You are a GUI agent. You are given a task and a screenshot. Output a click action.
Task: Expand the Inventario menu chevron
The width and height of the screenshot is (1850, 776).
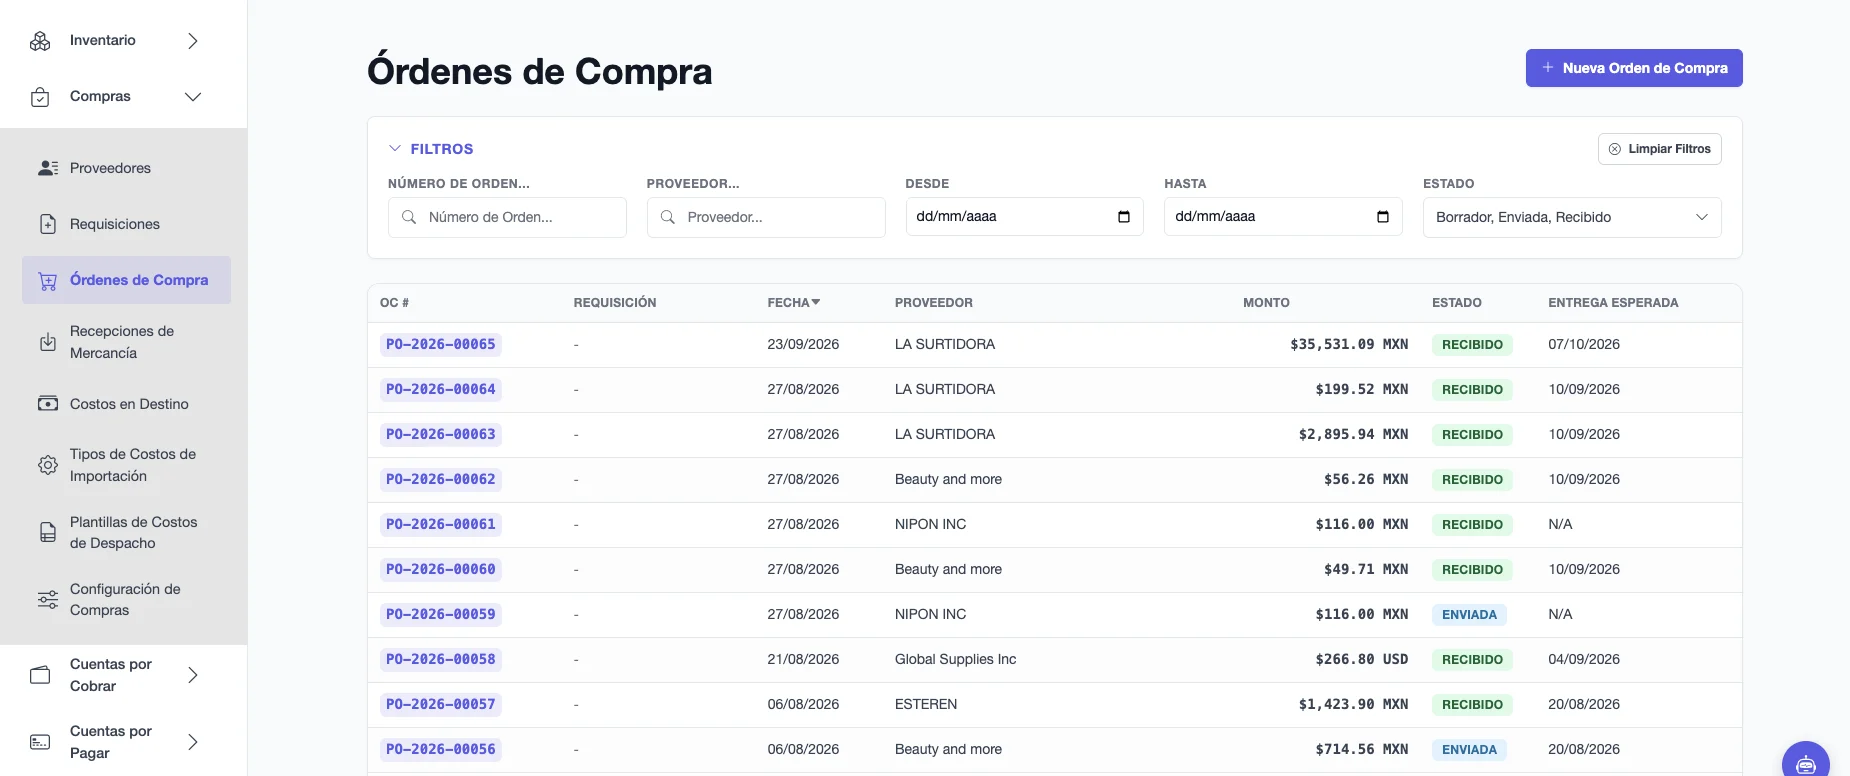tap(193, 41)
